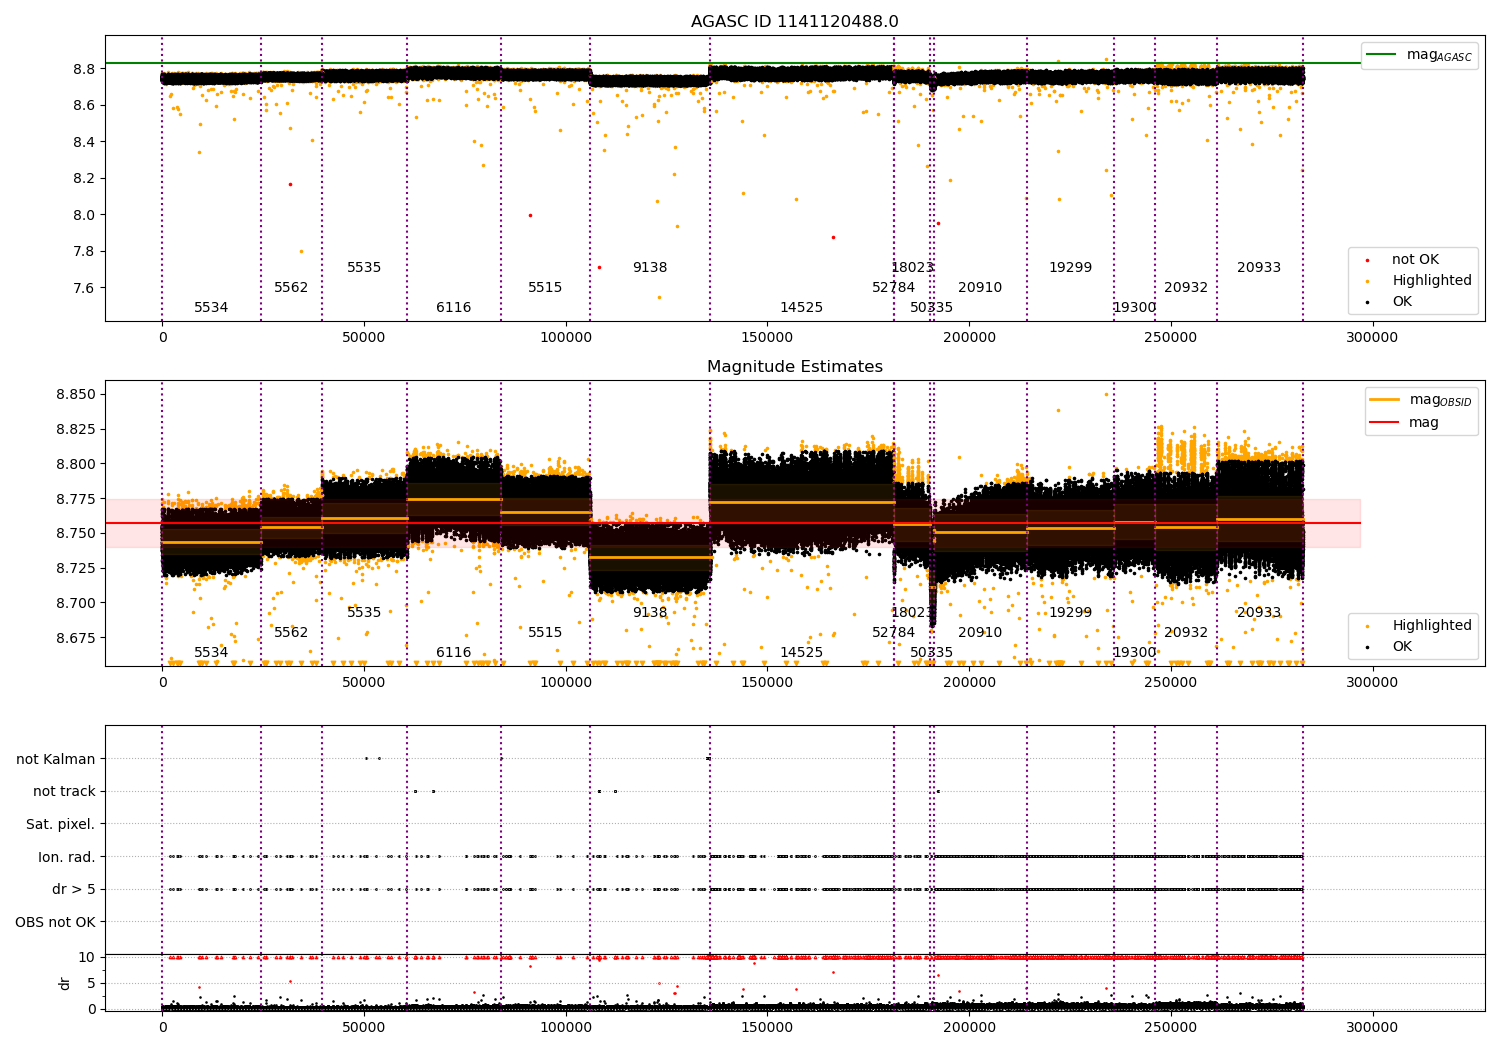
Task: Click obsid label 9138 in the top plot
Action: (650, 268)
